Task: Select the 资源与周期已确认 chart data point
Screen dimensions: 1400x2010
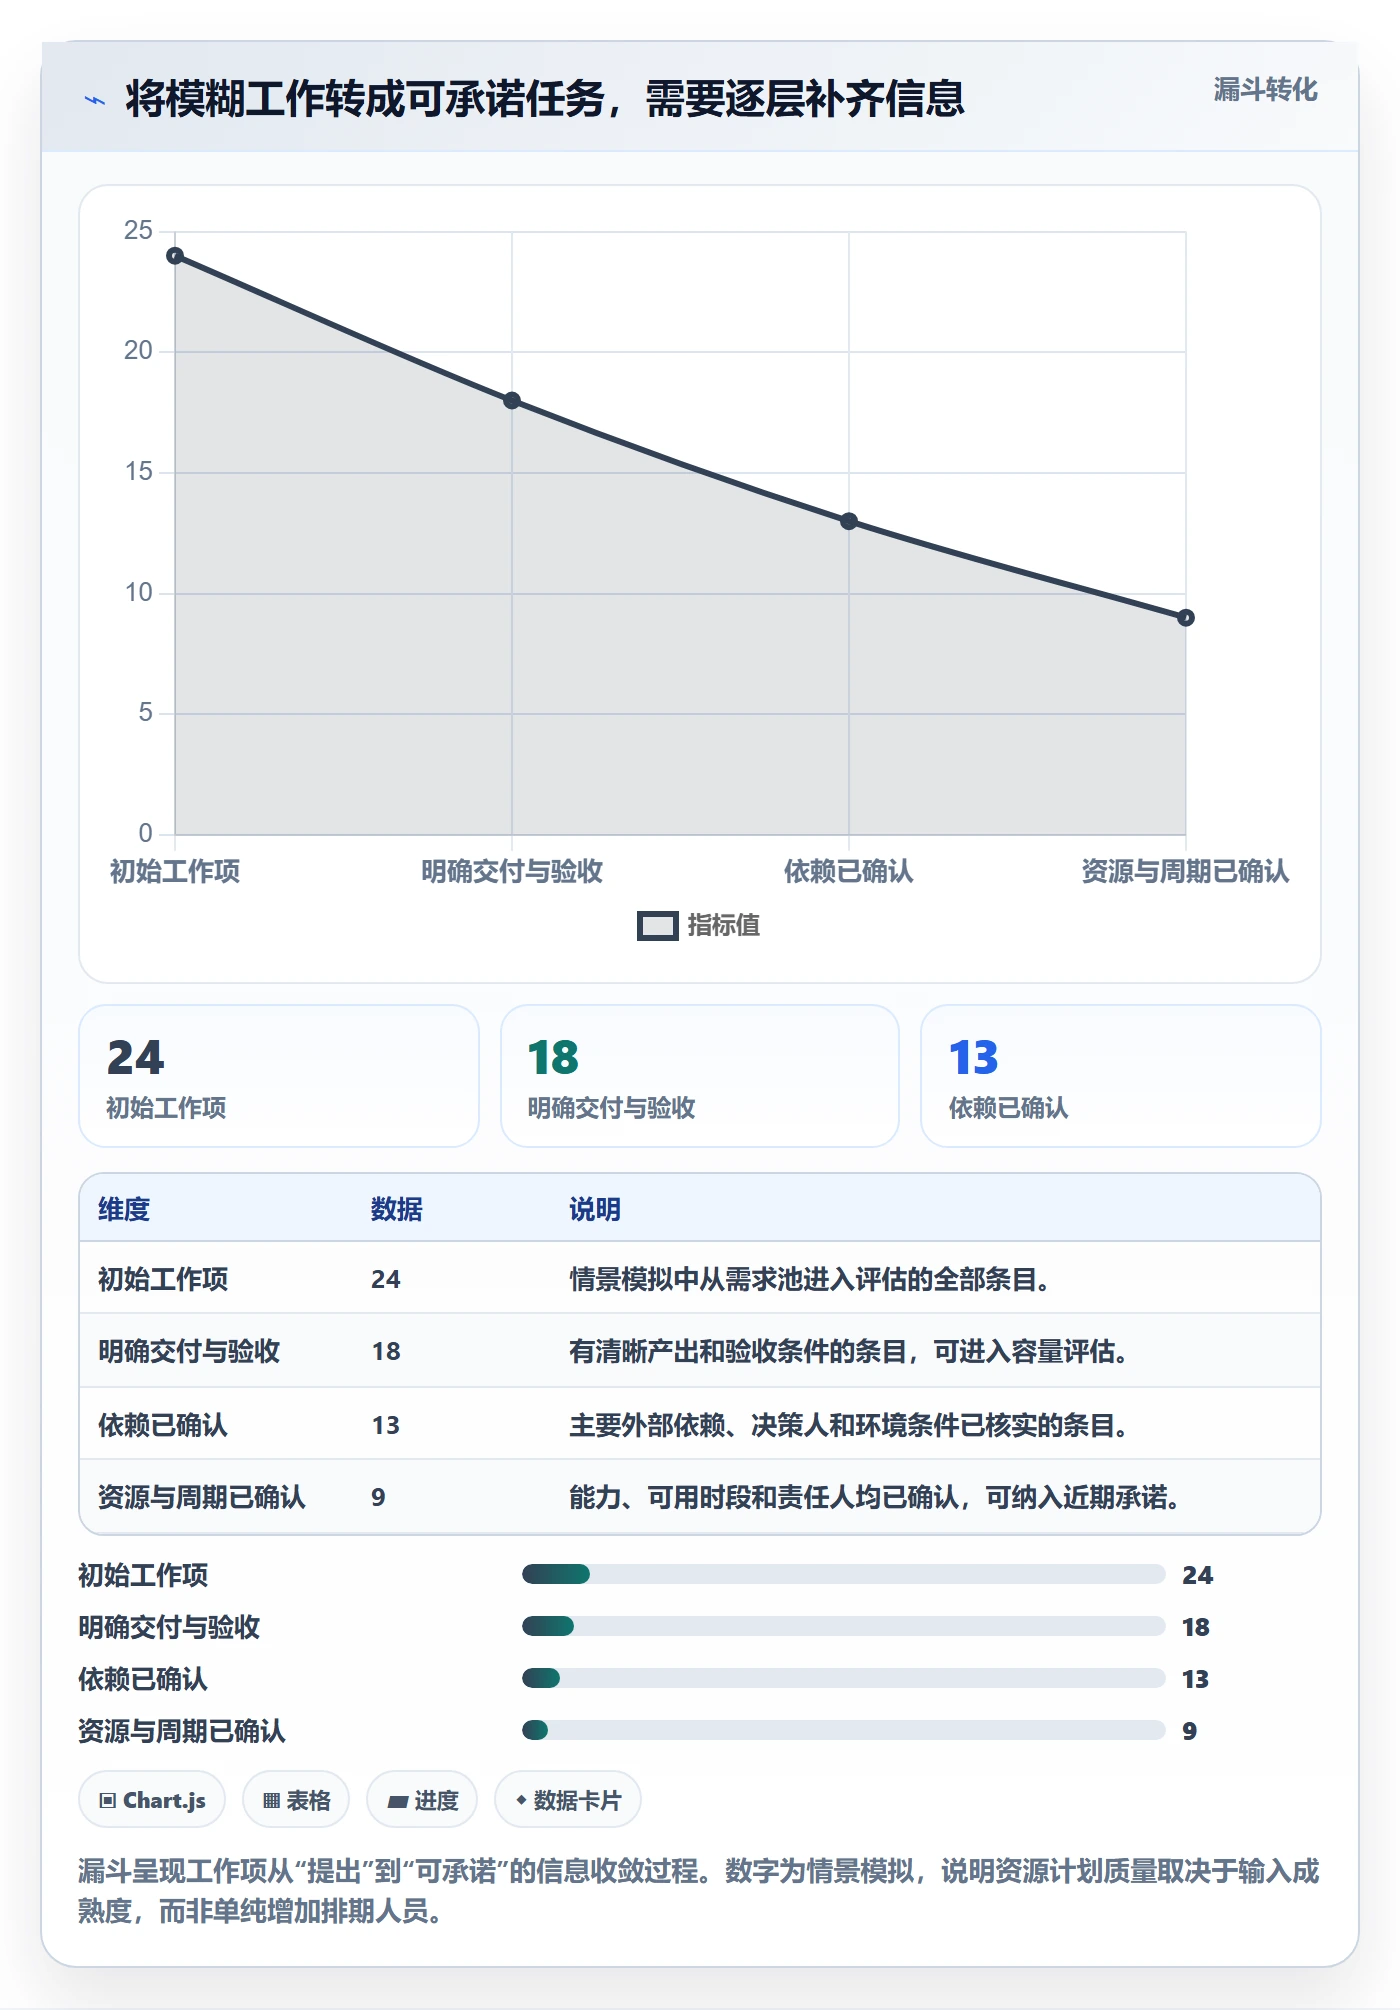Action: [x=1186, y=618]
